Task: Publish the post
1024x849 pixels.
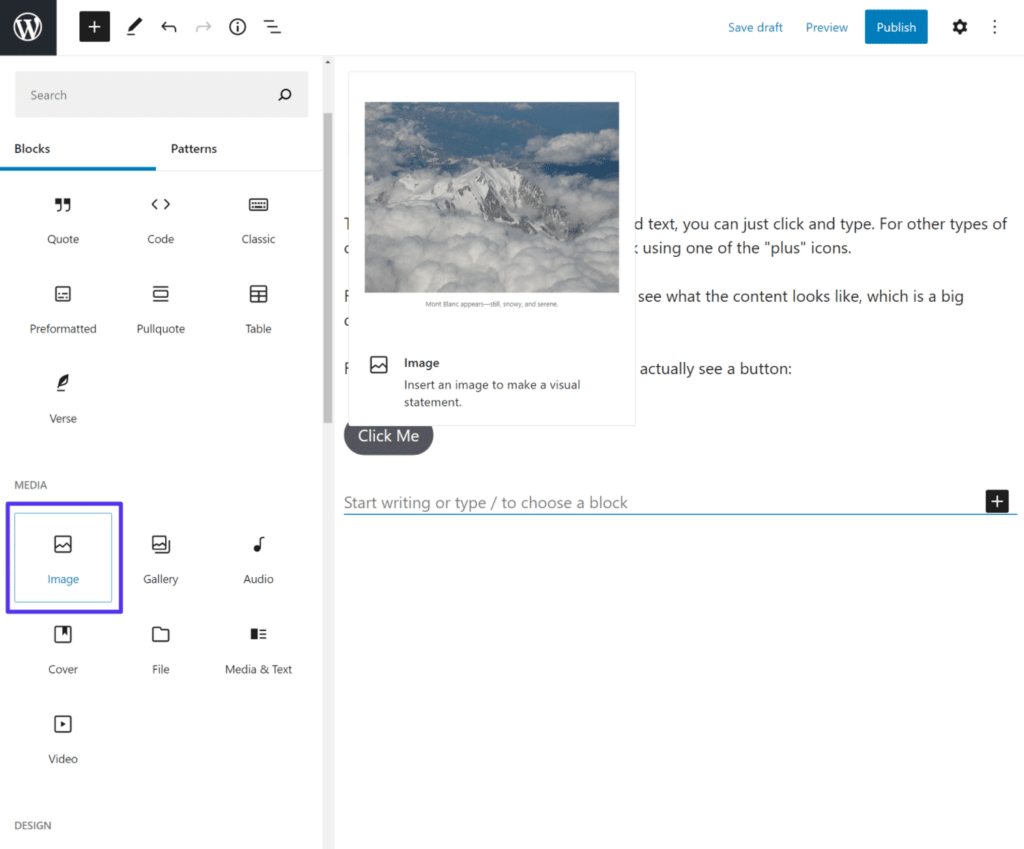Action: point(895,27)
